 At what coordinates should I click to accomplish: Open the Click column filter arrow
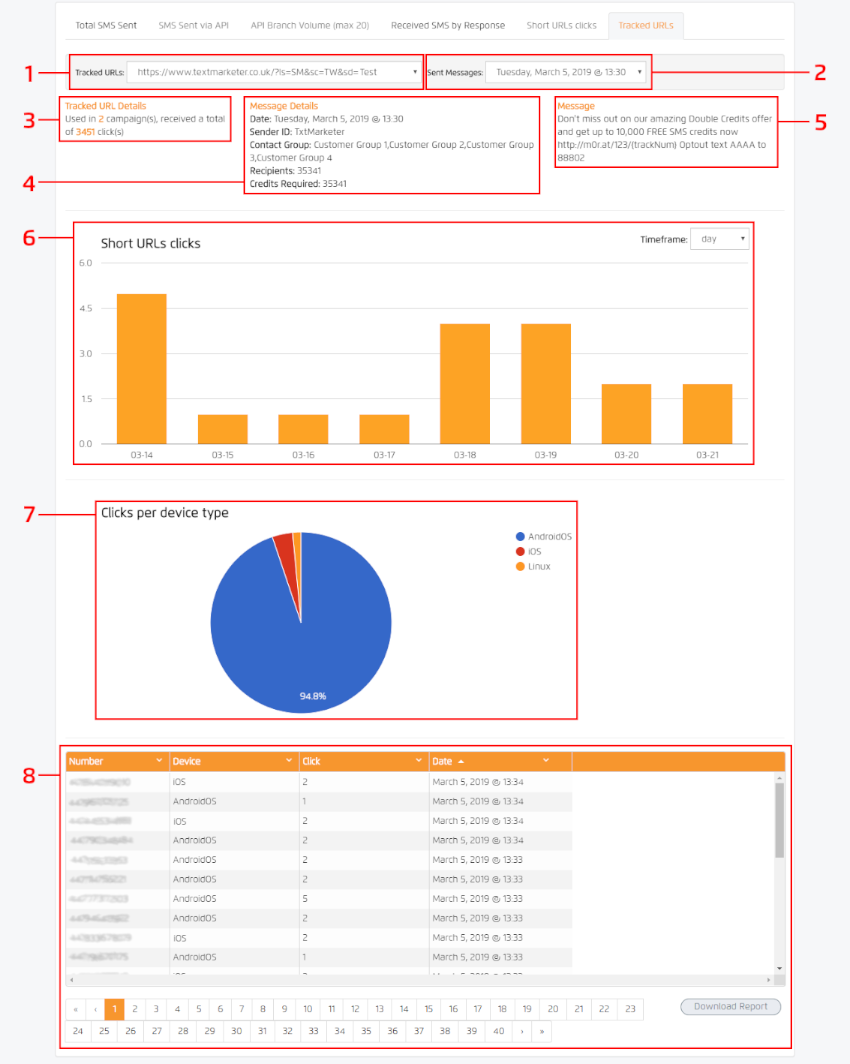[419, 761]
